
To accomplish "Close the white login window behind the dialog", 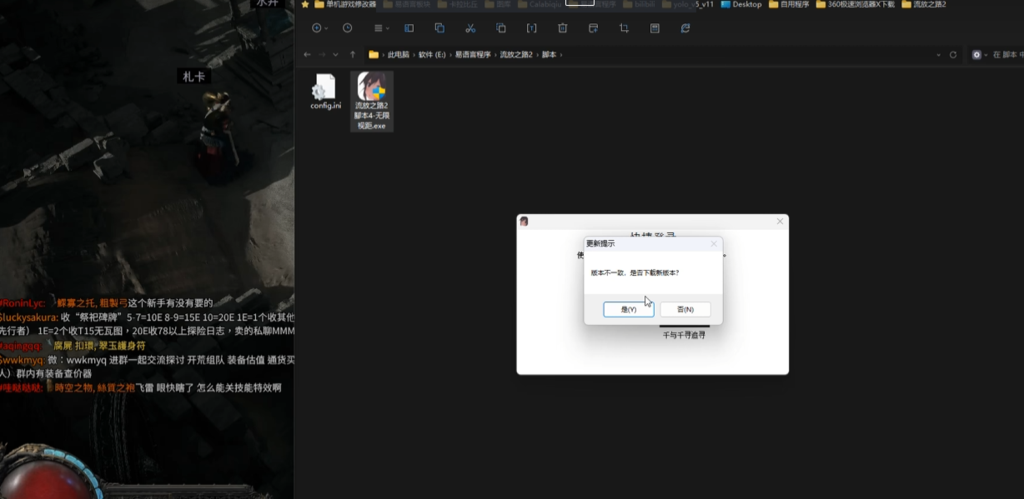I will click(780, 221).
